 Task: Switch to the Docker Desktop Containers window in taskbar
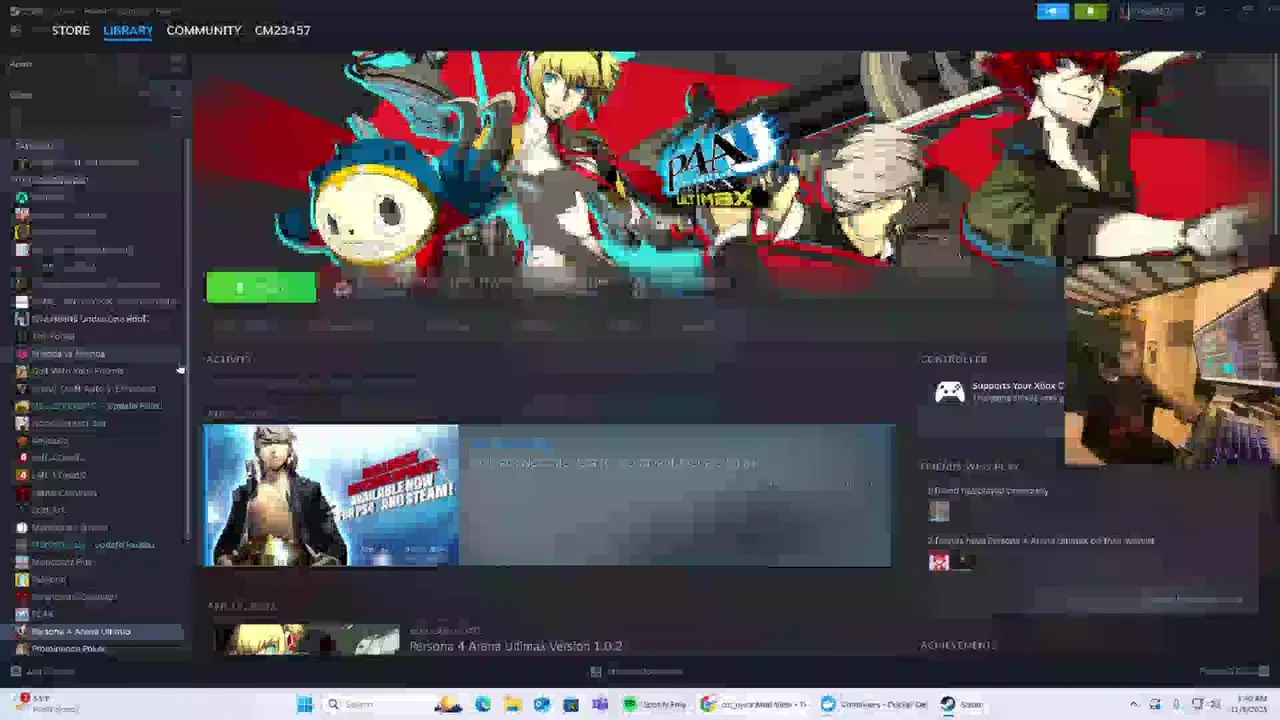pyautogui.click(x=874, y=704)
